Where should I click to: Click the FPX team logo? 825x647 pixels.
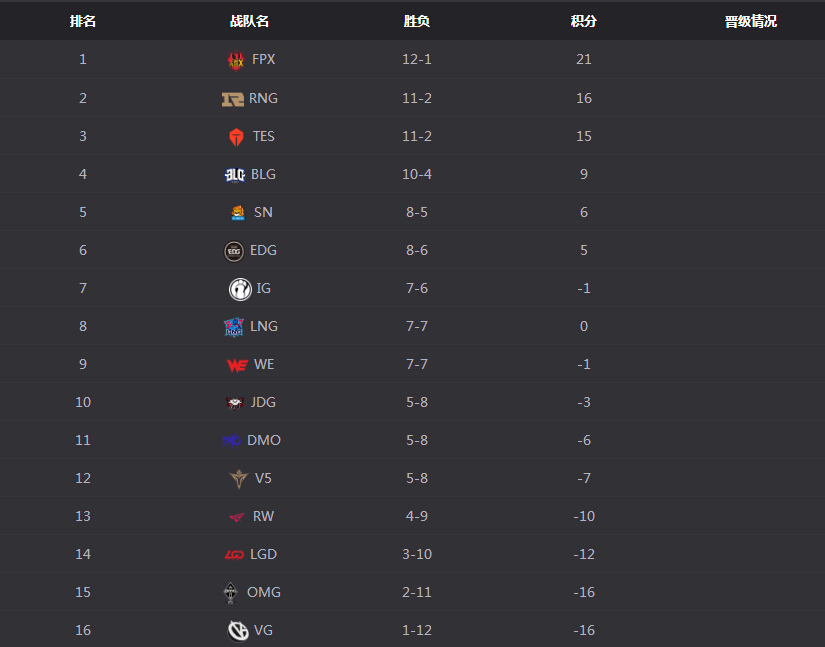236,60
